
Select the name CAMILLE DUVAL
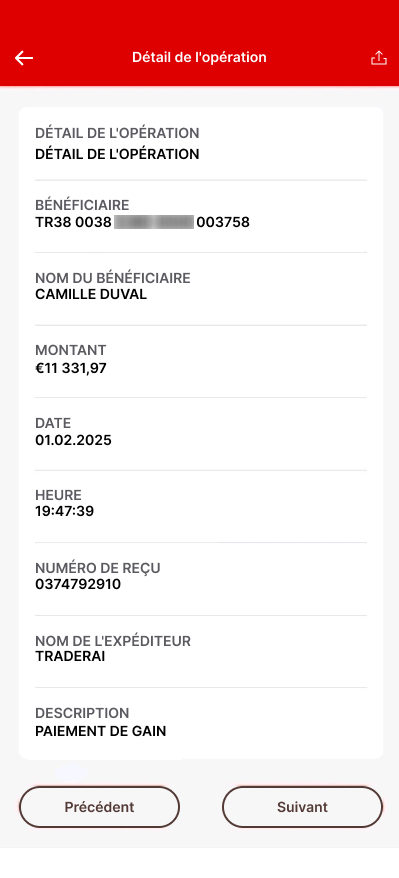[x=91, y=295]
